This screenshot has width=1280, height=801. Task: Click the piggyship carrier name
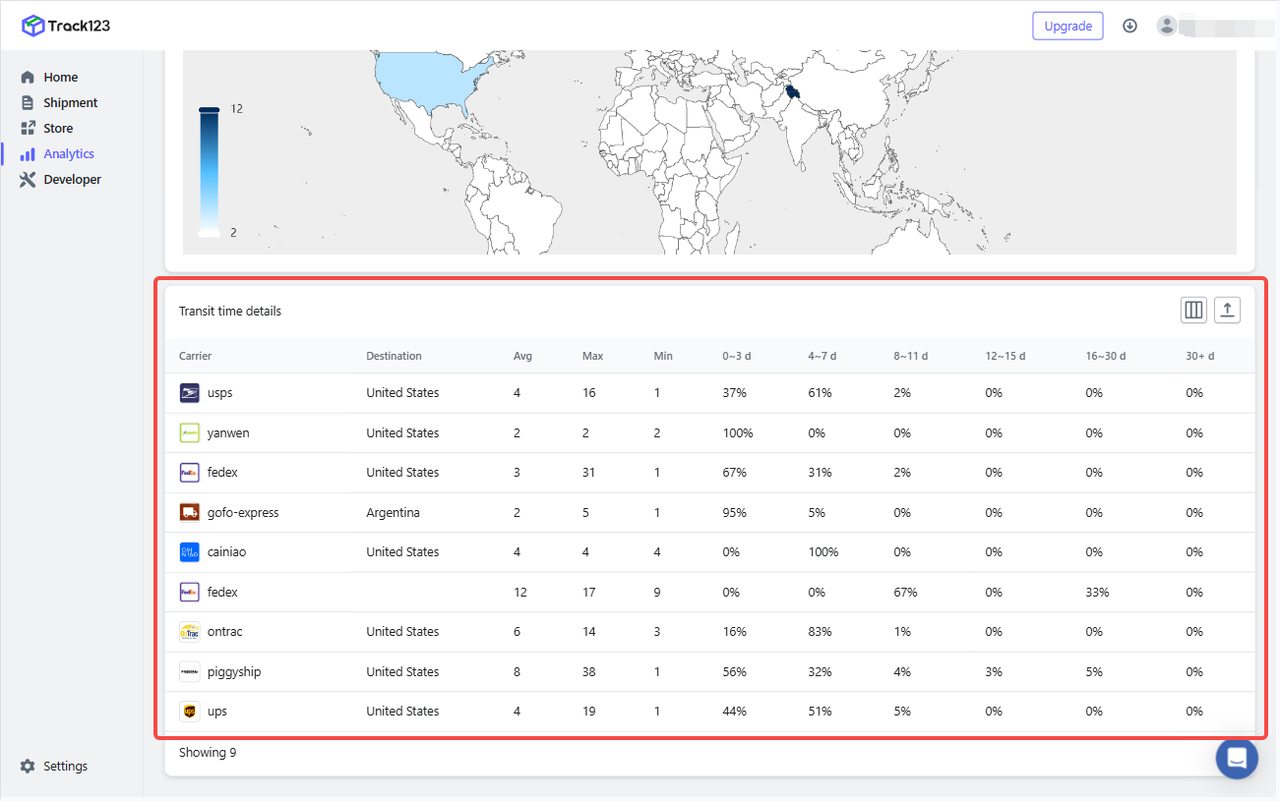234,672
